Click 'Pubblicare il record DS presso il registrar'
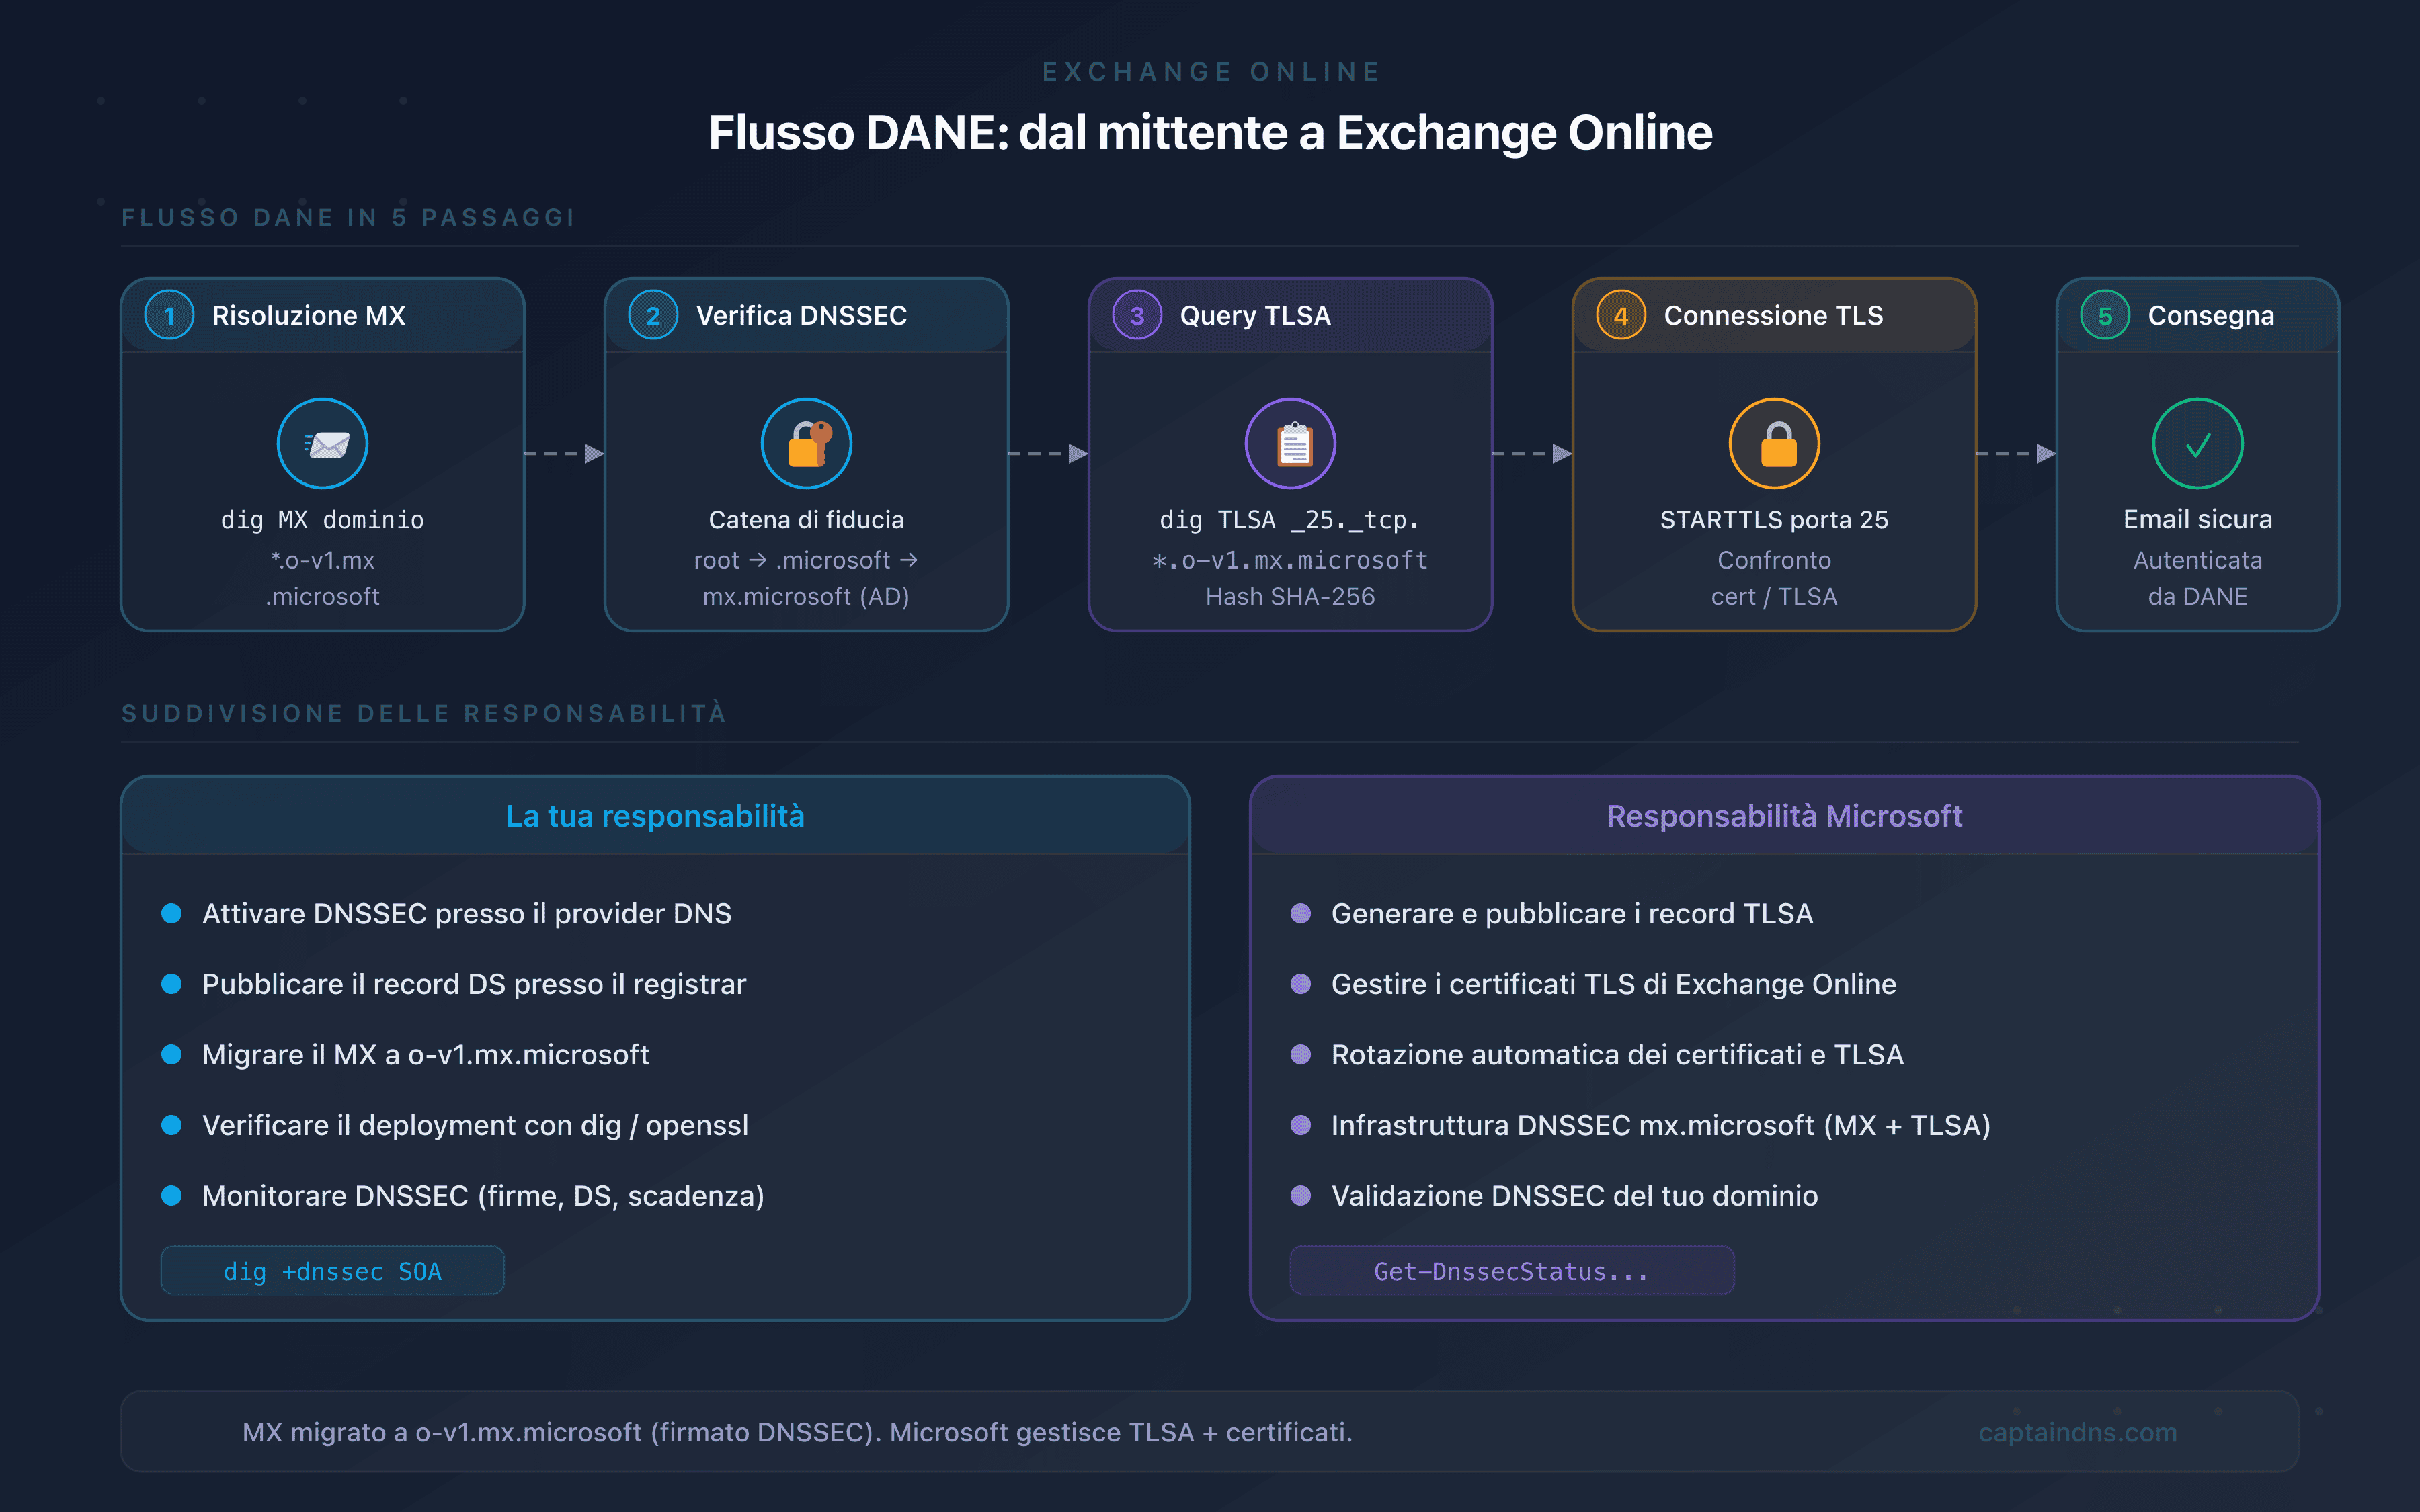 tap(474, 985)
